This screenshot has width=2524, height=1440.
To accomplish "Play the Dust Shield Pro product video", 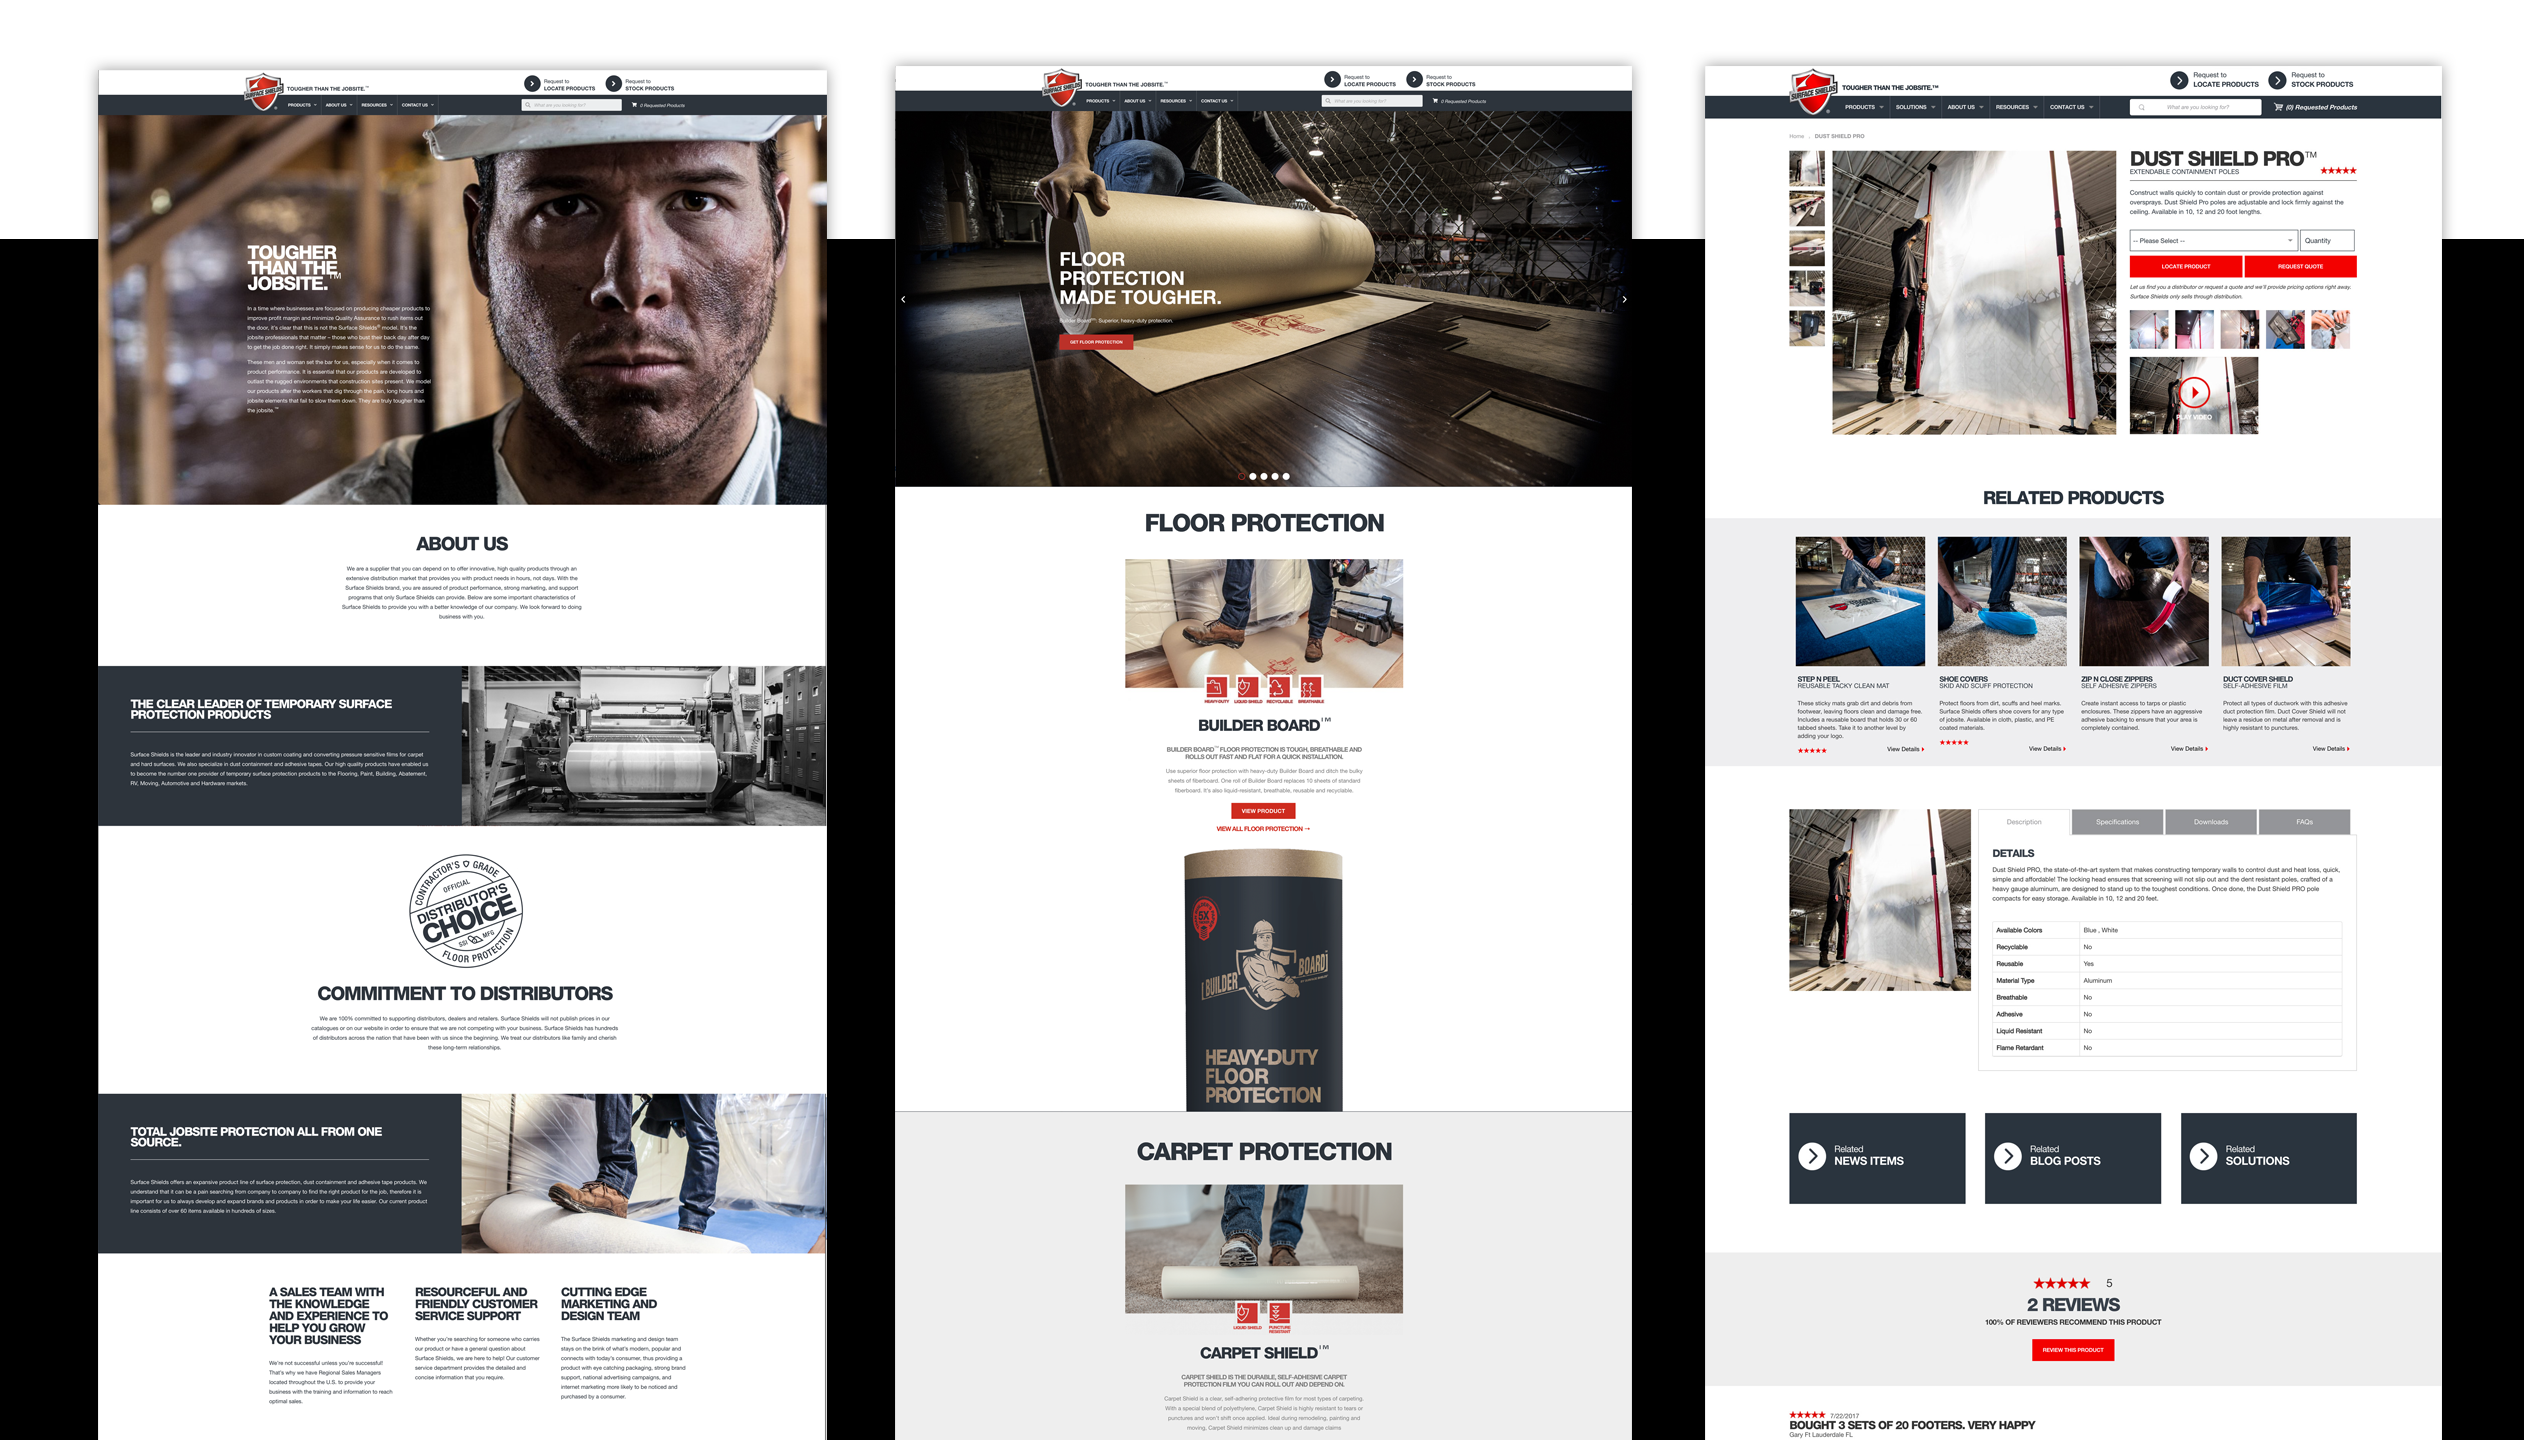I will [x=2194, y=393].
